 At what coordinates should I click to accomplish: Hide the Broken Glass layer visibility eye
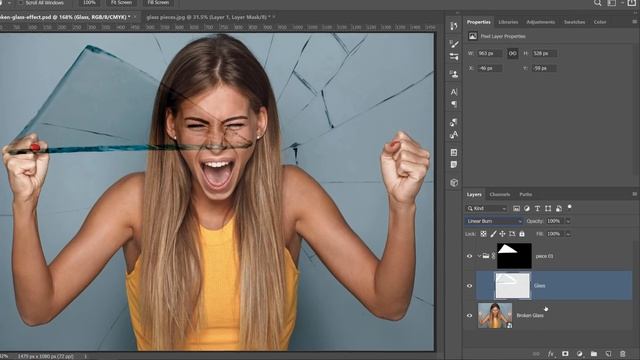click(x=469, y=316)
